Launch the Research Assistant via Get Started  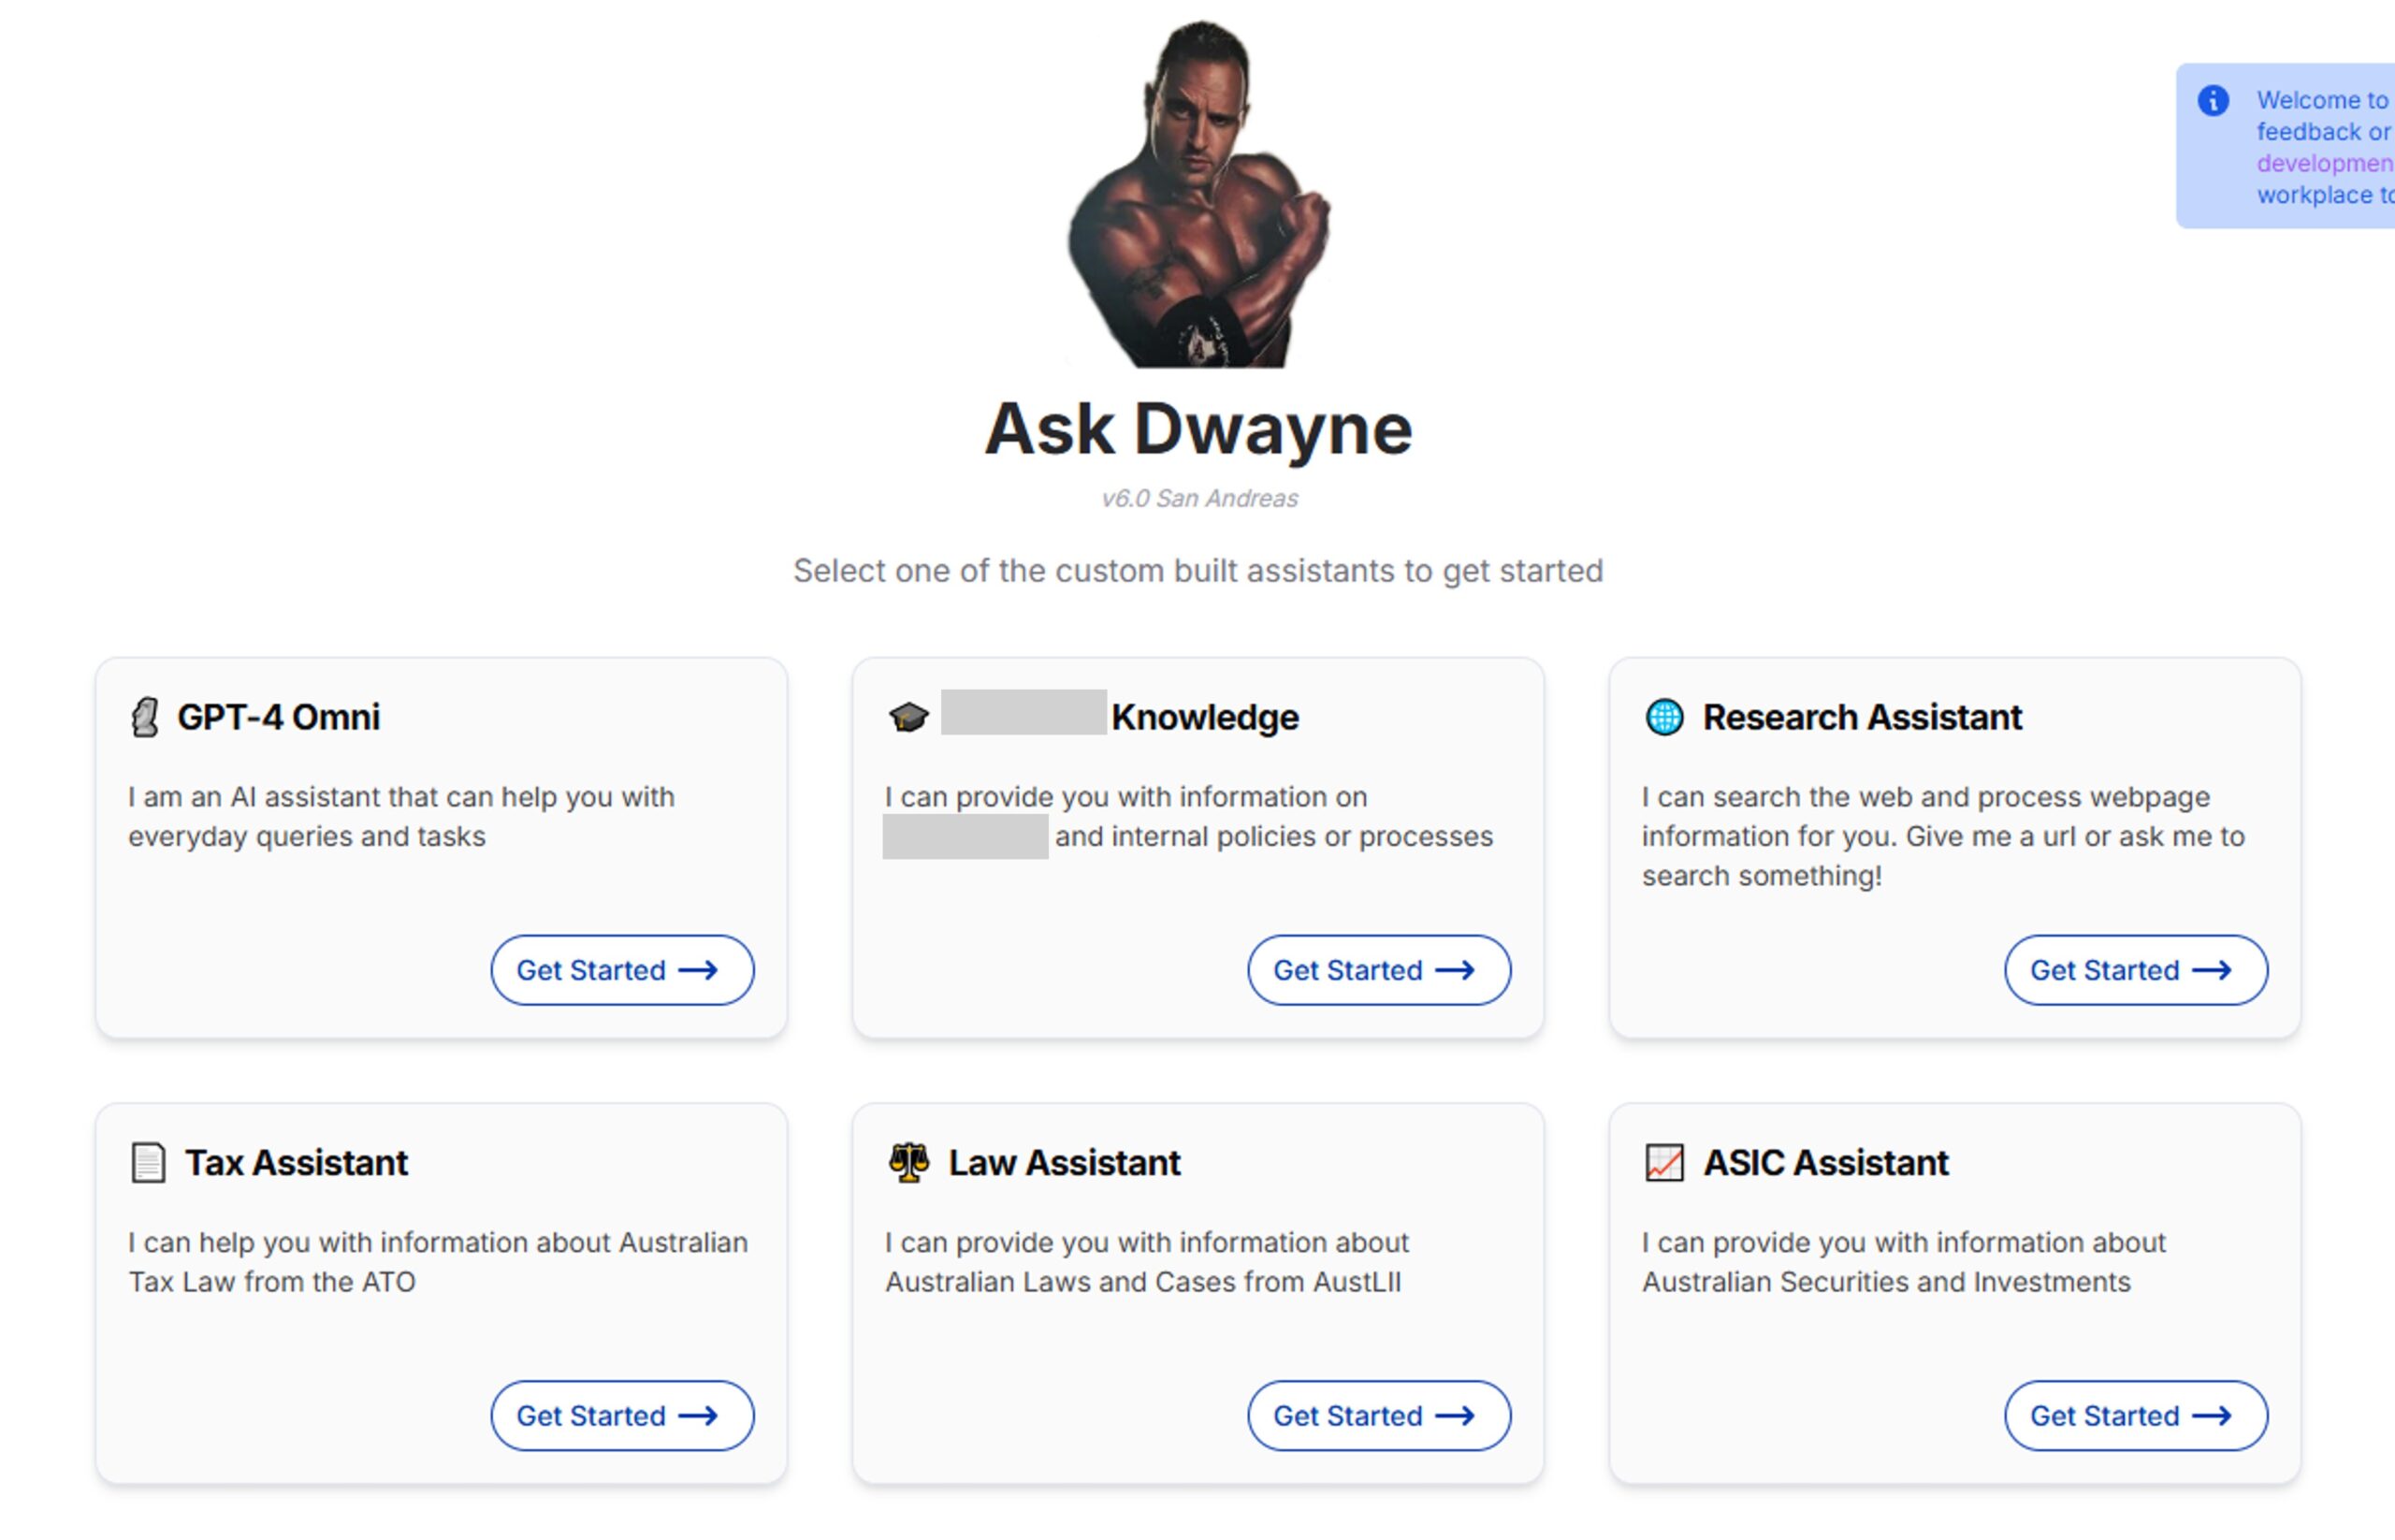[2135, 970]
